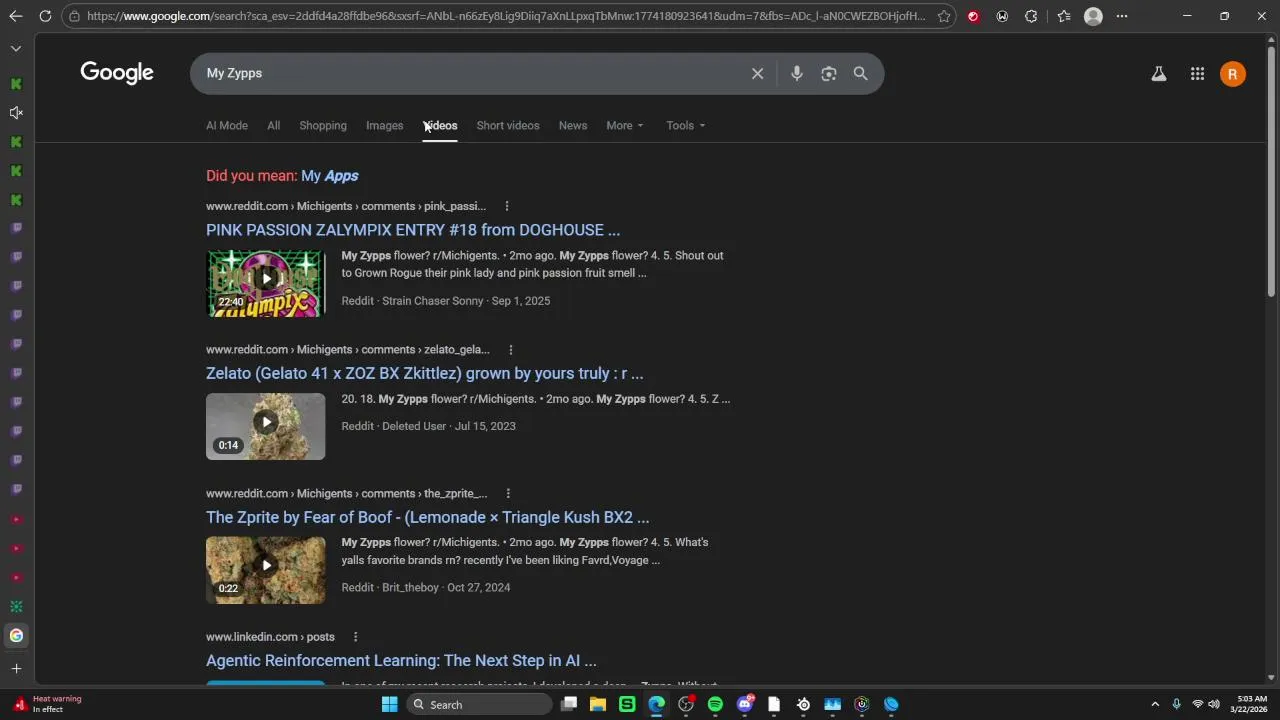Show hidden system tray icons chevron
The height and width of the screenshot is (720, 1280).
[x=1155, y=704]
